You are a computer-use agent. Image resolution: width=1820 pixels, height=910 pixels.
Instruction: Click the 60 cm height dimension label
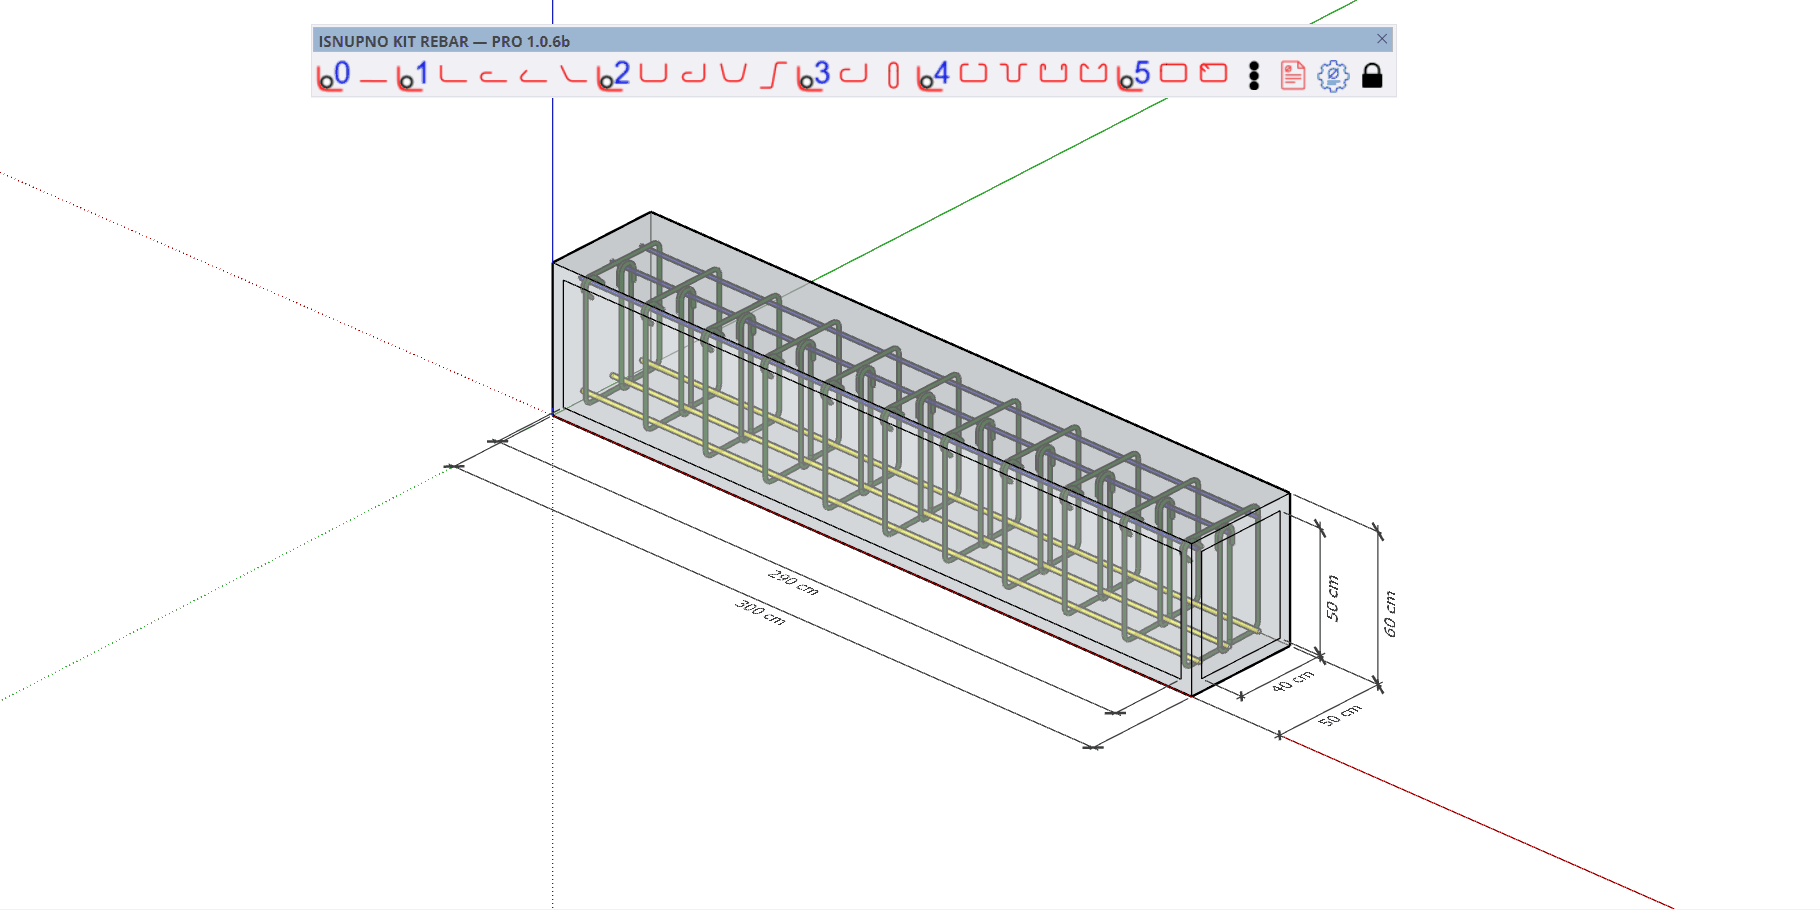[x=1390, y=613]
